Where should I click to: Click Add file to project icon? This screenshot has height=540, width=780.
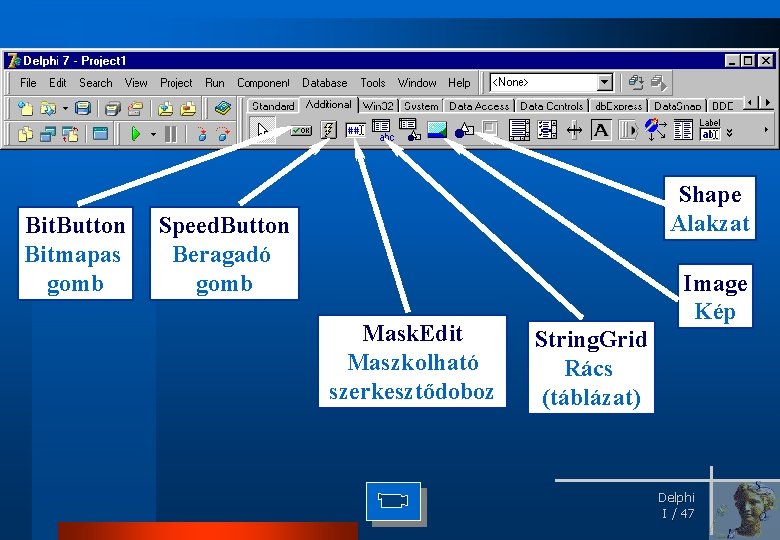(165, 108)
